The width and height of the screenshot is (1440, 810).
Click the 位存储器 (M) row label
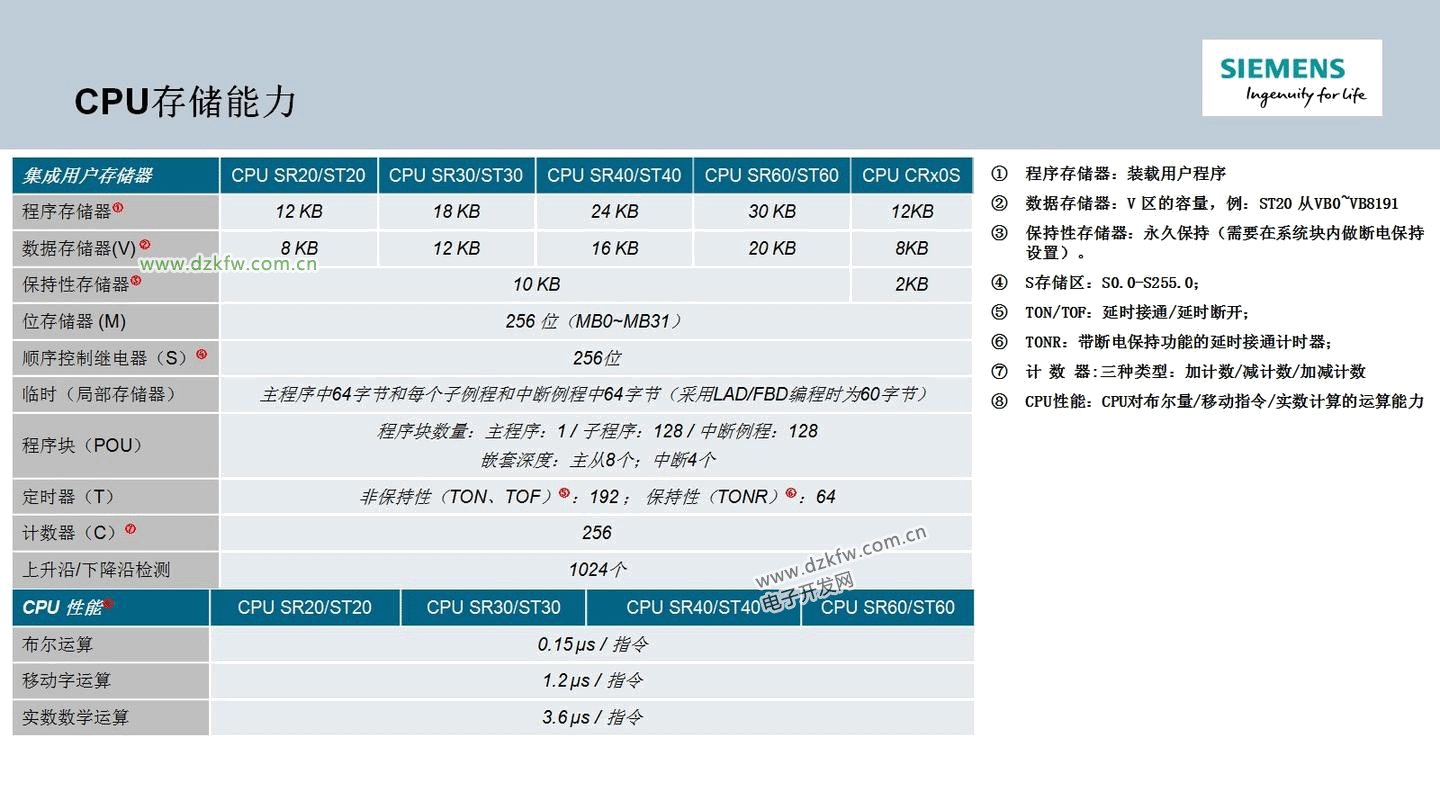[74, 321]
